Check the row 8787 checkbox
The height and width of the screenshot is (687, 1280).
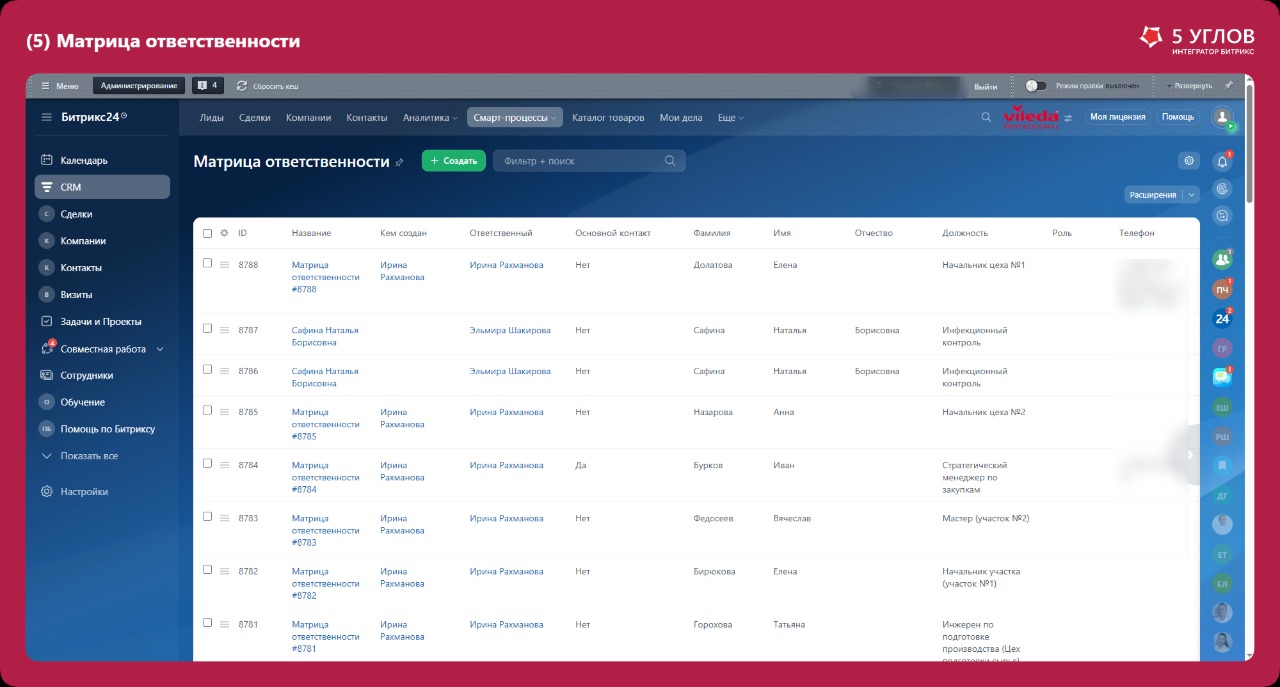(x=207, y=328)
